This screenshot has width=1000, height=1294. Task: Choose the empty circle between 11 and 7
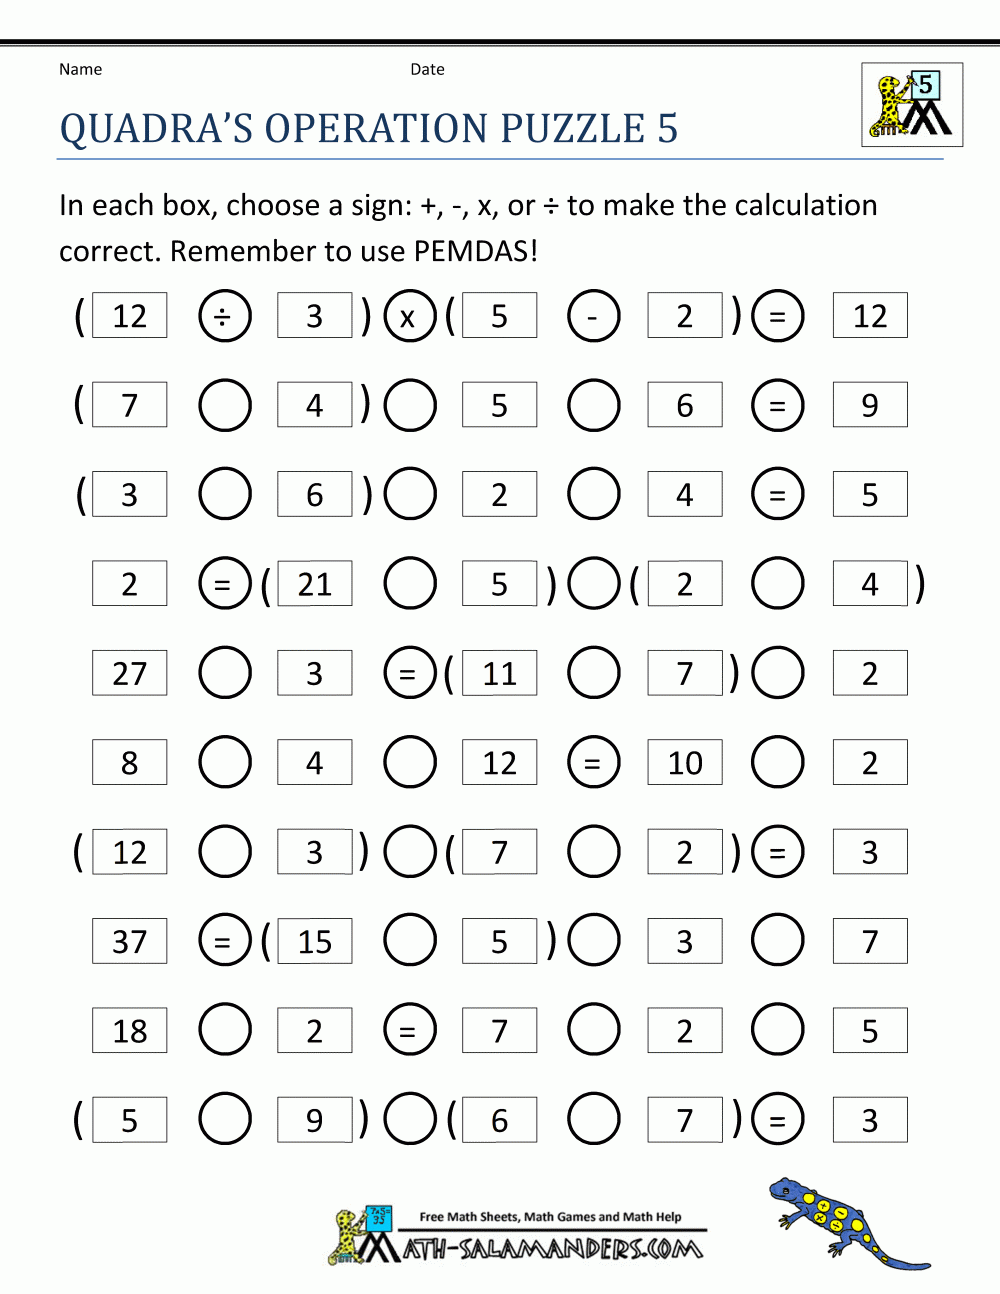point(593,674)
